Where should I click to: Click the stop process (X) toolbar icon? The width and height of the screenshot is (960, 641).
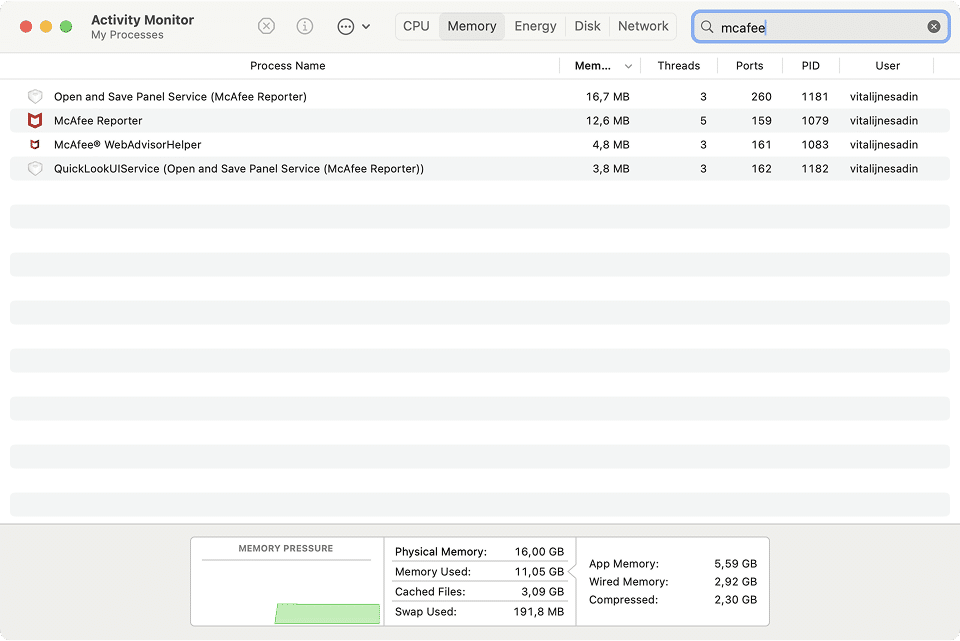266,26
